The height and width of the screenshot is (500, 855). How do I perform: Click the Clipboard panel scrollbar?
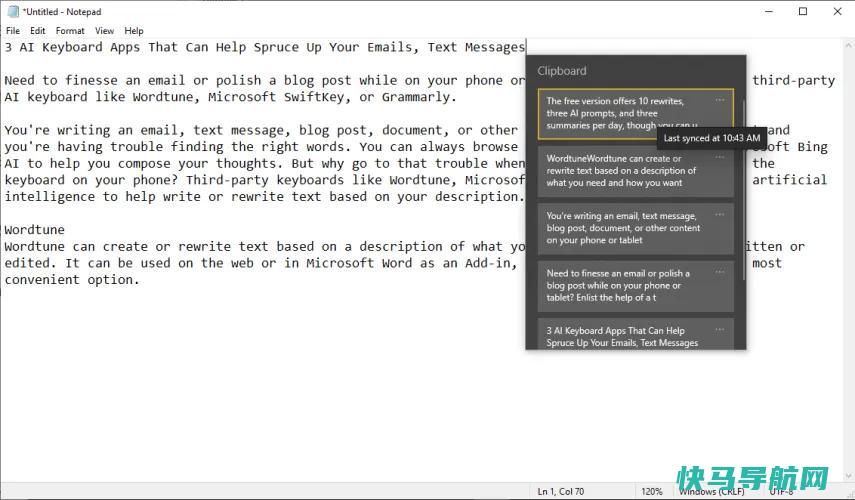coord(743,191)
